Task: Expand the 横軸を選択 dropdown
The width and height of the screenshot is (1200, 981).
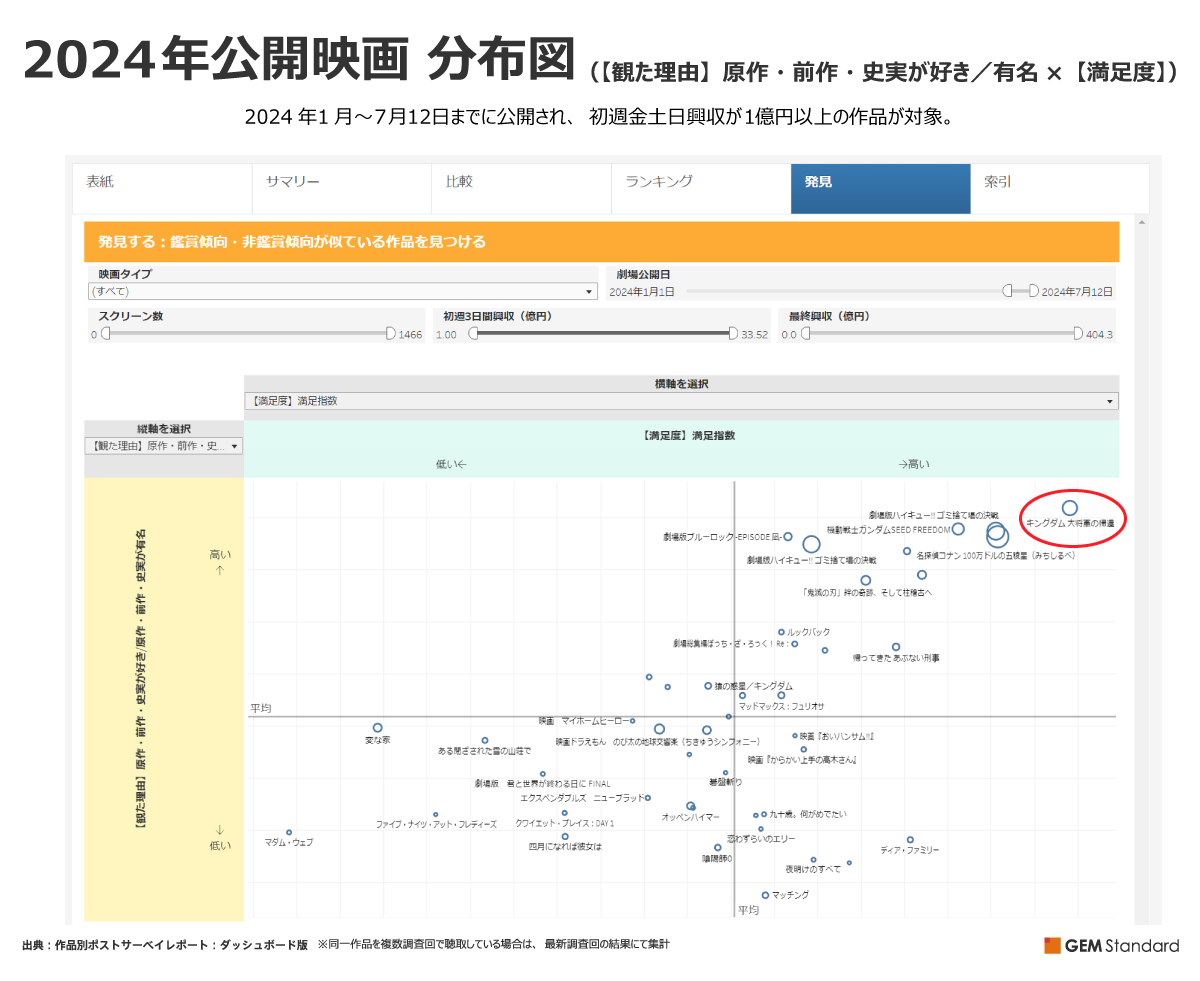Action: [x=681, y=401]
